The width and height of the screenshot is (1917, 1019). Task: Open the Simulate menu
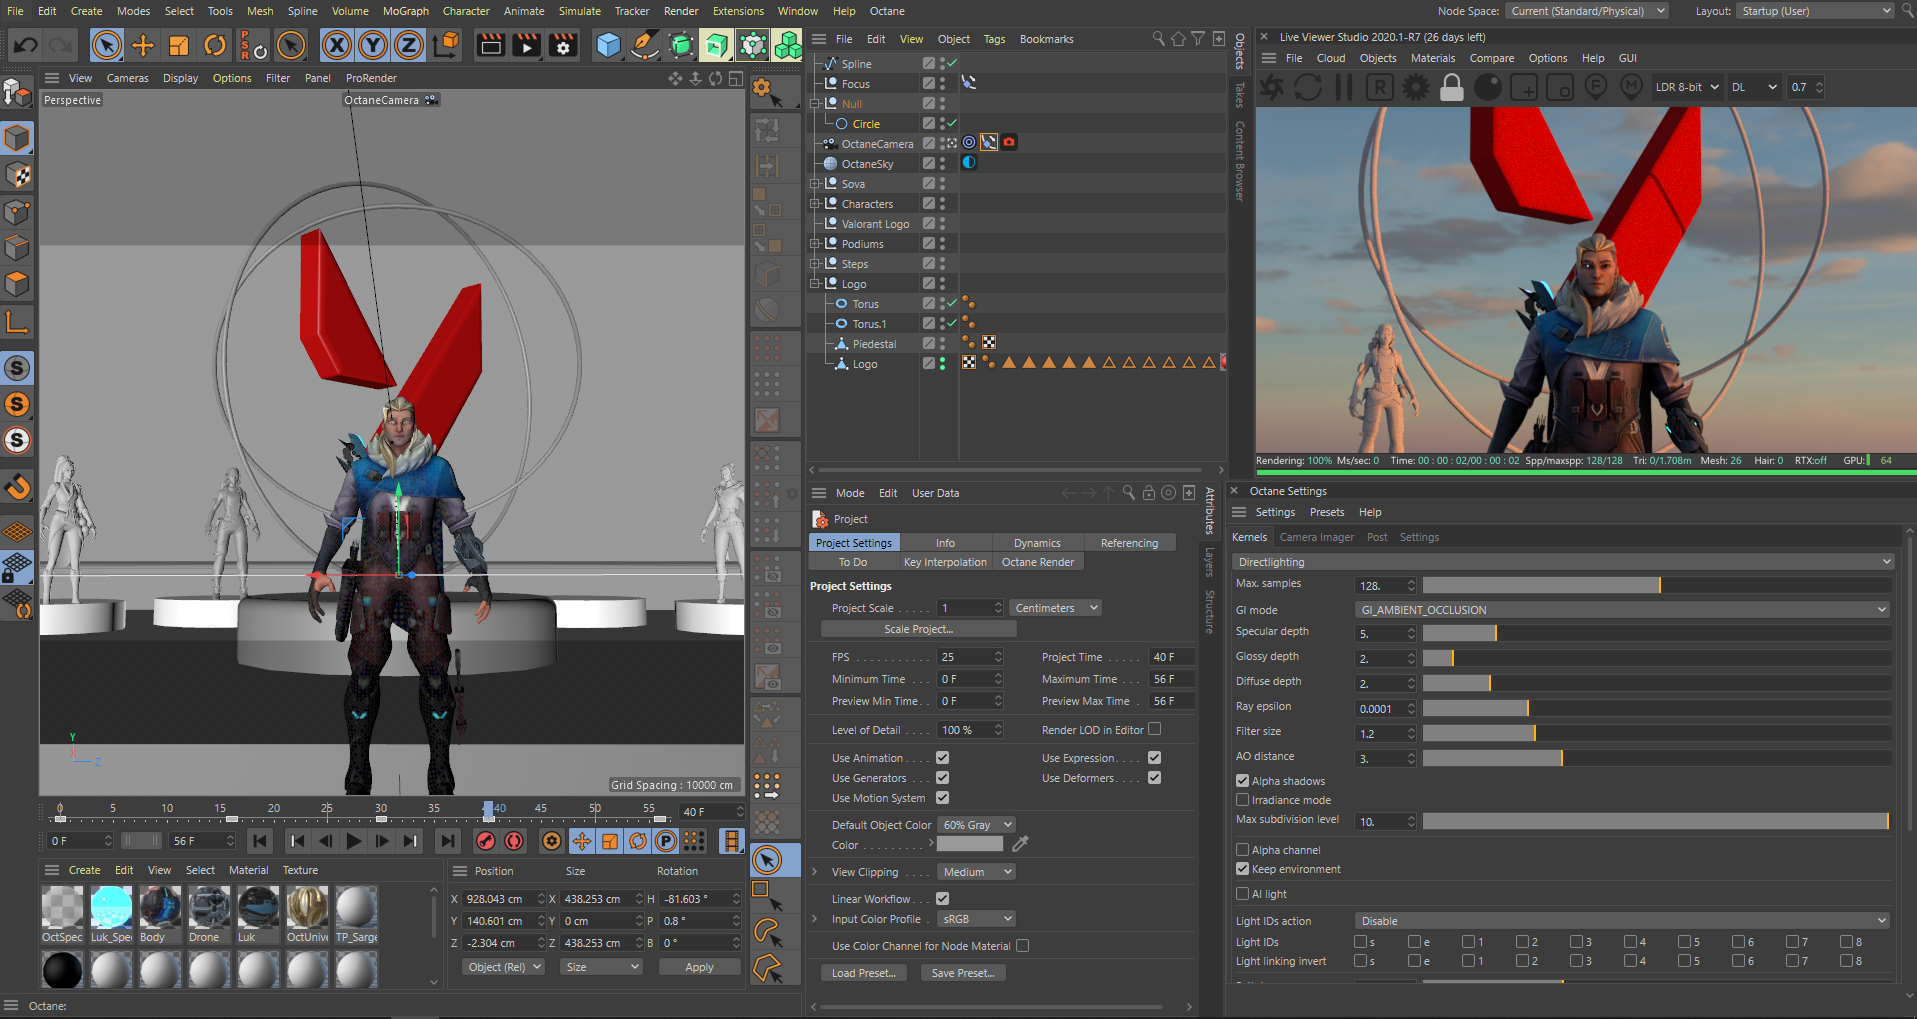click(x=579, y=11)
